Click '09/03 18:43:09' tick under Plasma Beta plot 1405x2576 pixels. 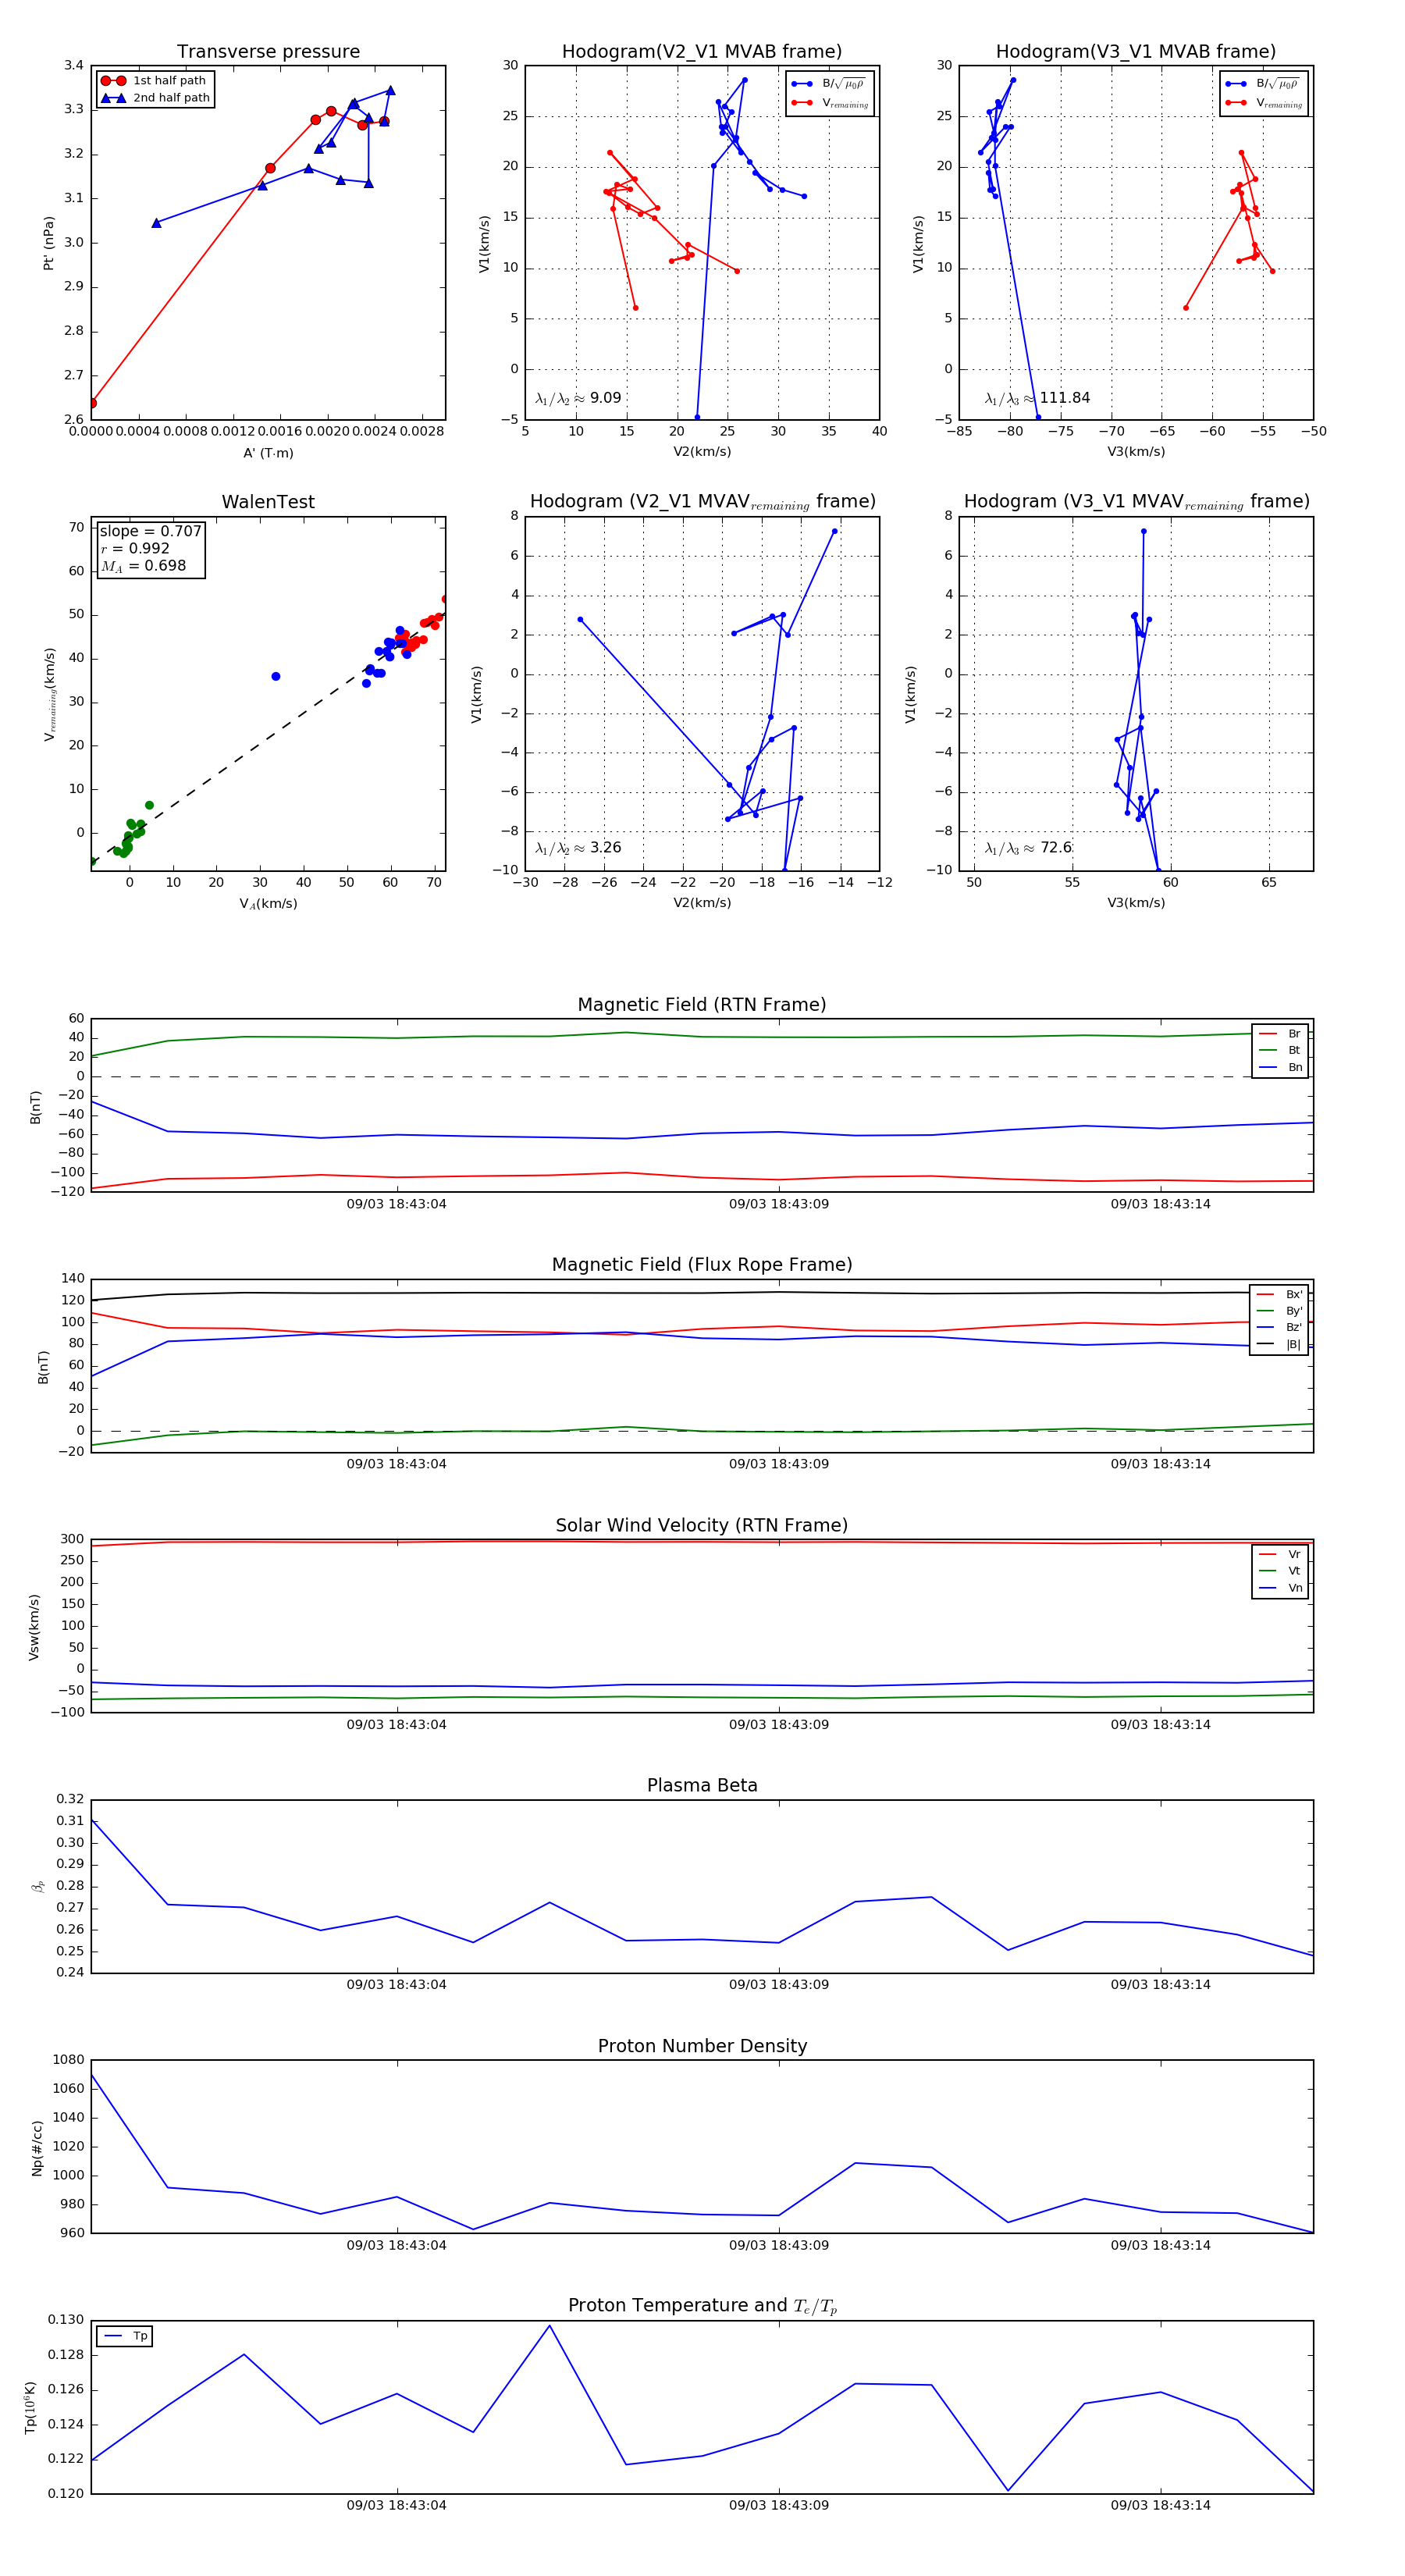tap(778, 1985)
